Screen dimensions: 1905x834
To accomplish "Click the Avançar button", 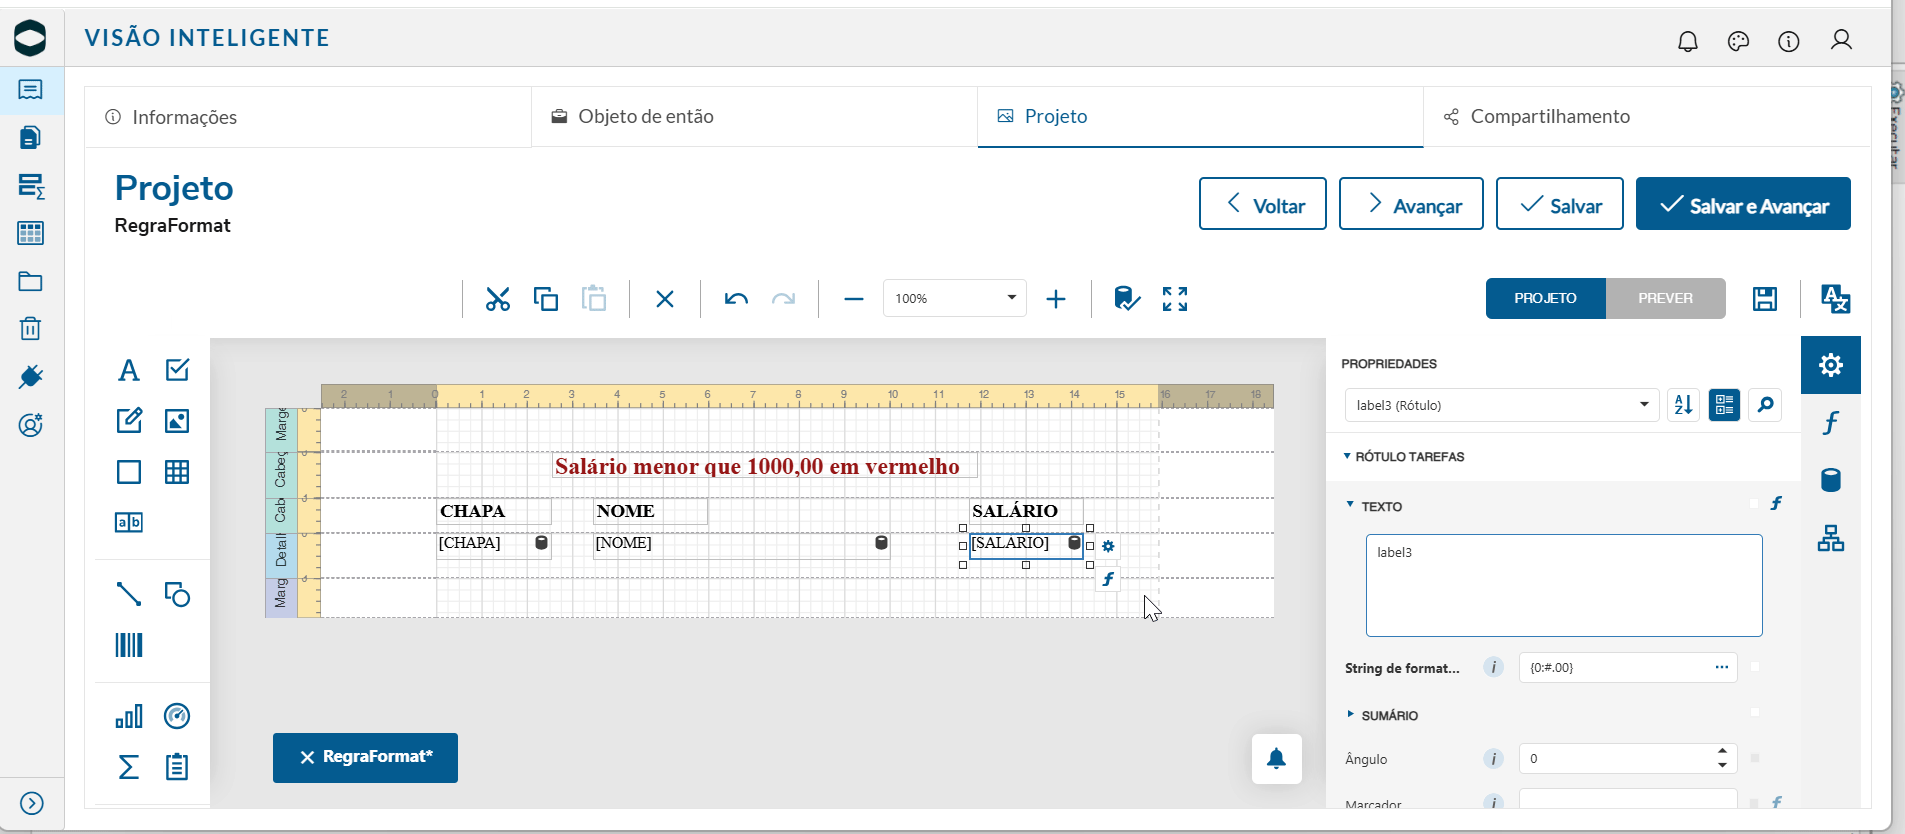I will pos(1411,204).
